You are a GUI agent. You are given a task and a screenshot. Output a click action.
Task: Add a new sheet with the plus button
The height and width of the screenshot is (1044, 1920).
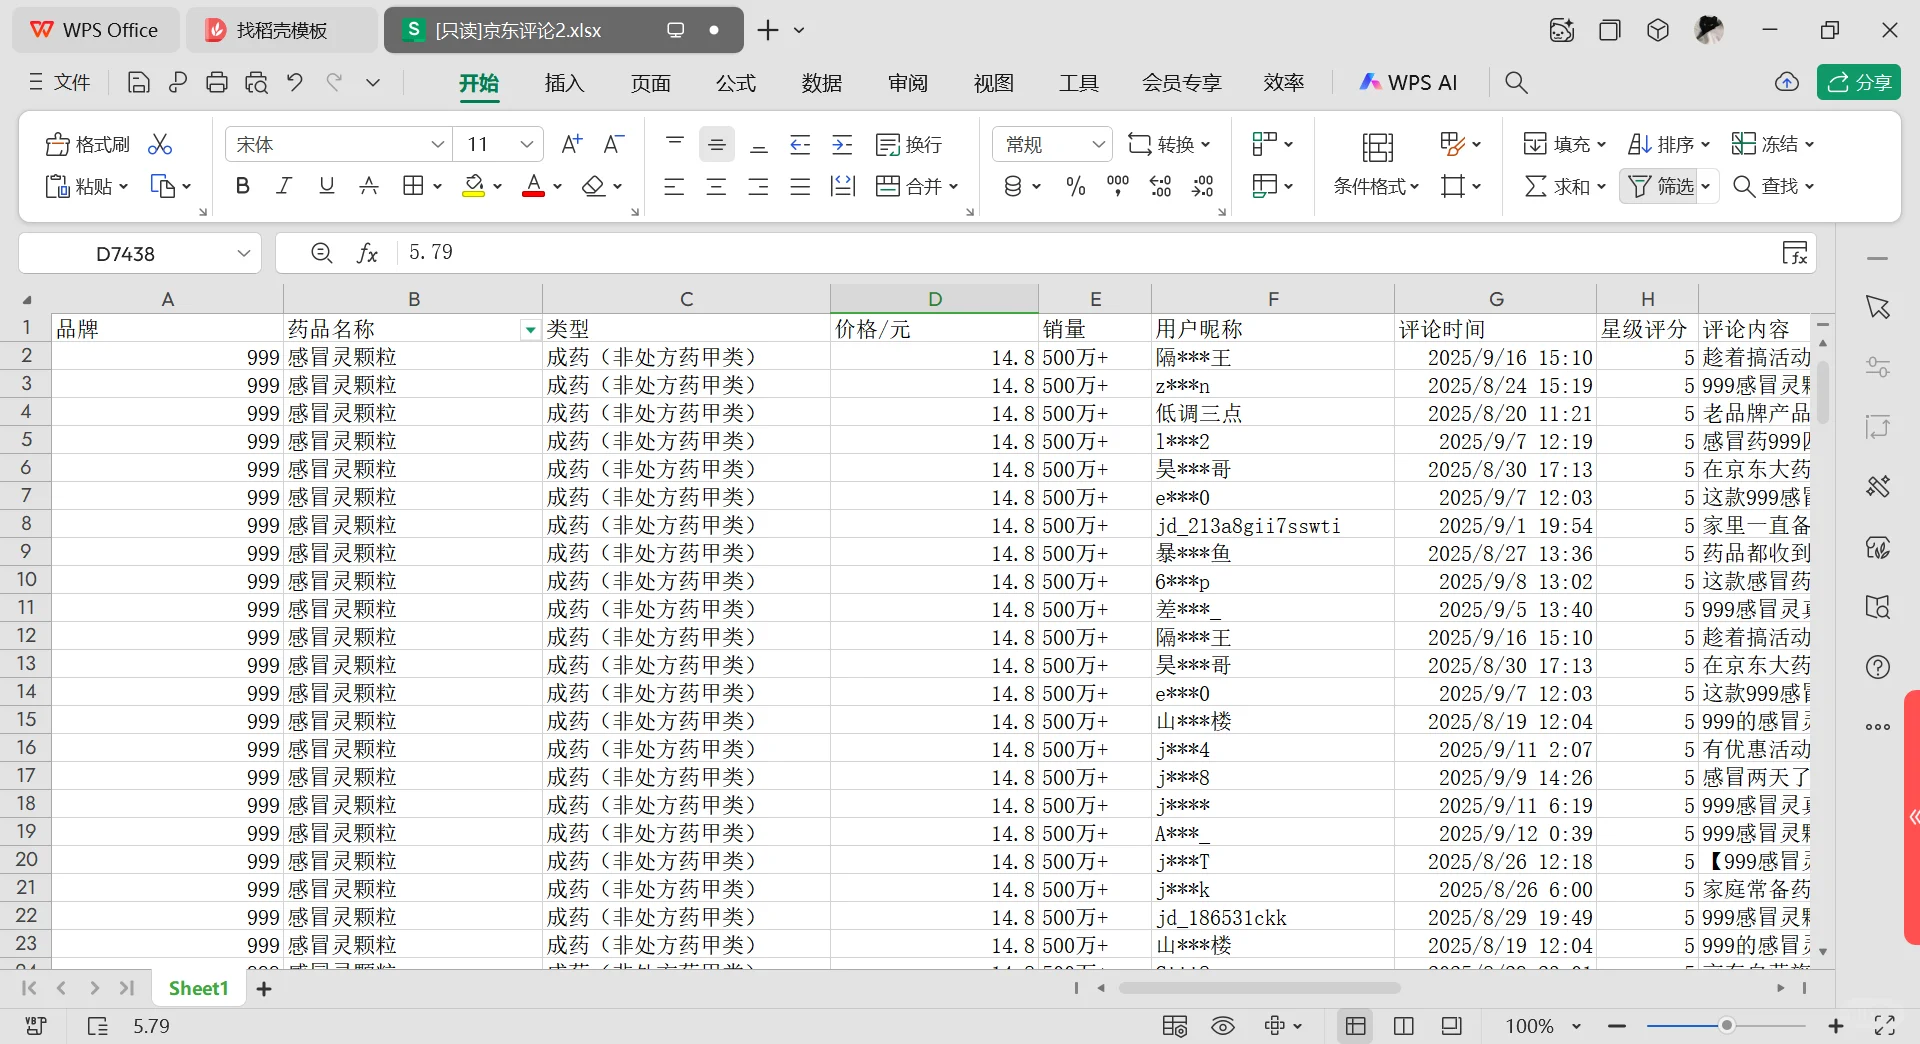coord(263,988)
